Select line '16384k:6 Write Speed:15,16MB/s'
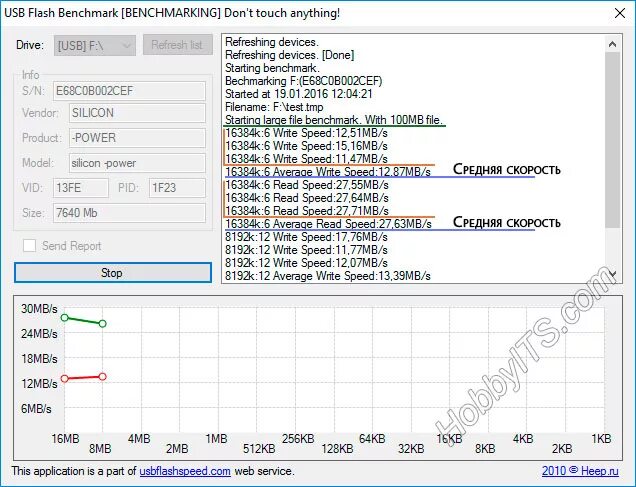636x487 pixels. (x=306, y=146)
